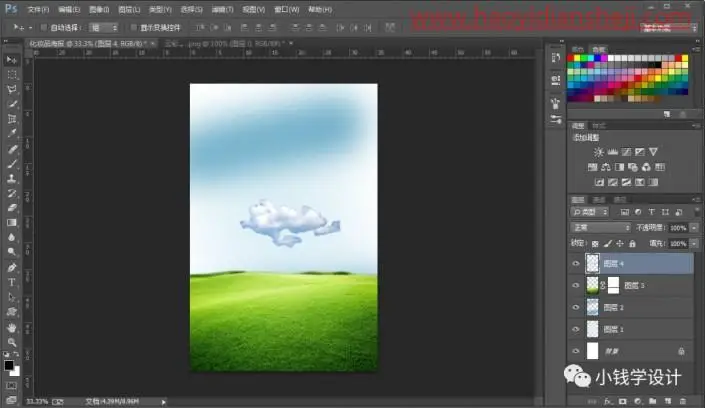Select the Zoom tool in the toolbox

click(x=12, y=342)
